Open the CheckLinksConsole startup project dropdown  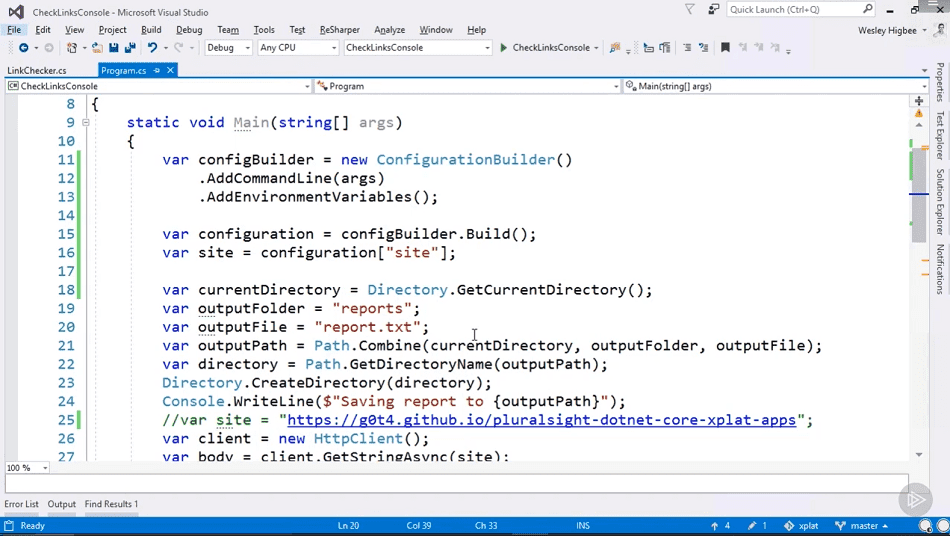click(417, 48)
